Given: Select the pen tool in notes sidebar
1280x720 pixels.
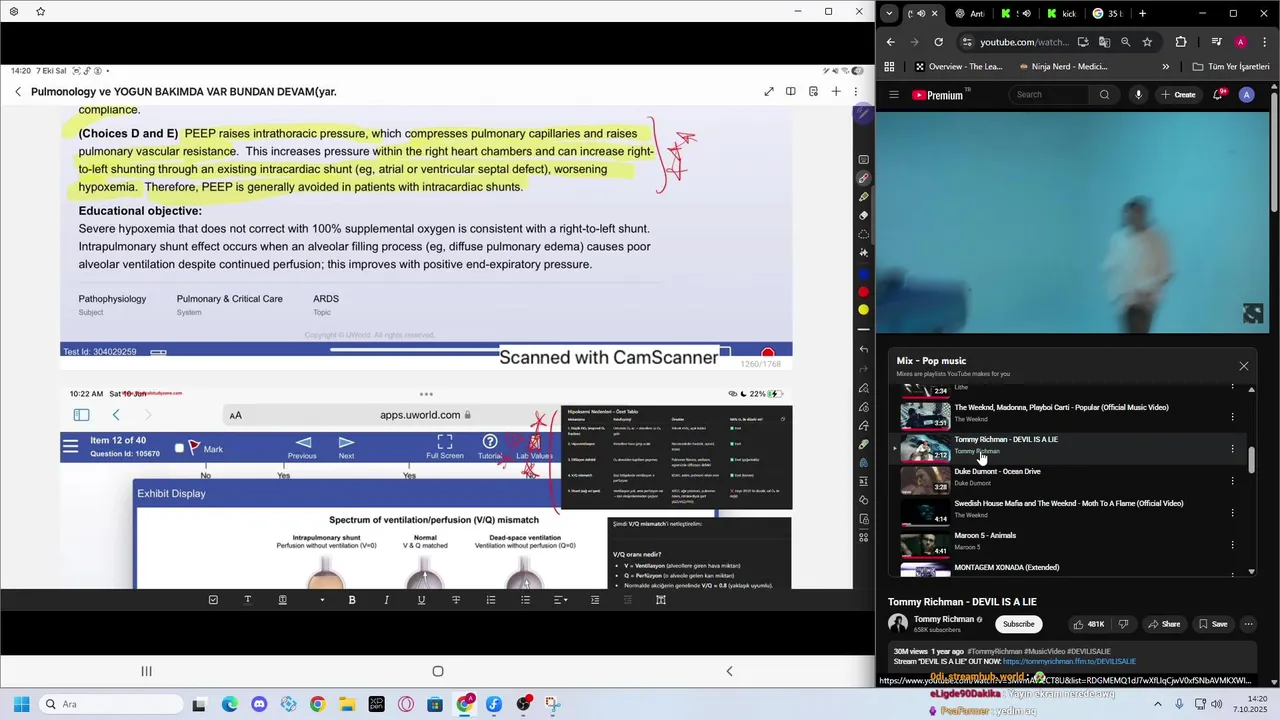Looking at the screenshot, I should pyautogui.click(x=864, y=178).
